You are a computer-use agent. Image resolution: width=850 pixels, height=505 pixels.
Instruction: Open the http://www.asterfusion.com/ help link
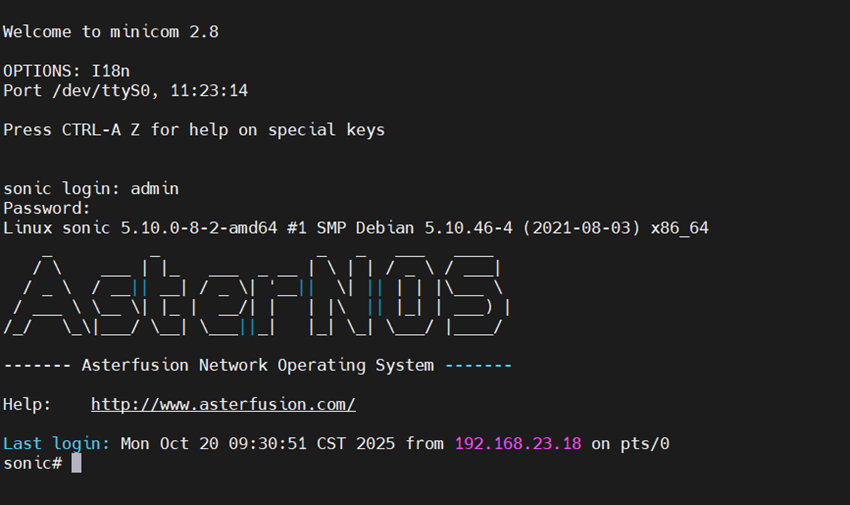point(223,405)
